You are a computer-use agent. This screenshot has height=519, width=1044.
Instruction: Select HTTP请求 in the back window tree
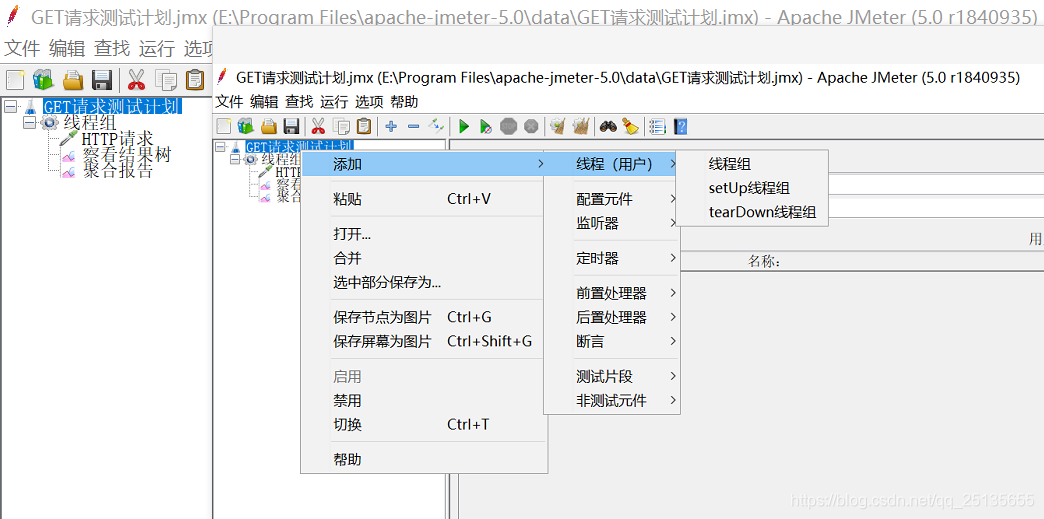(x=118, y=139)
